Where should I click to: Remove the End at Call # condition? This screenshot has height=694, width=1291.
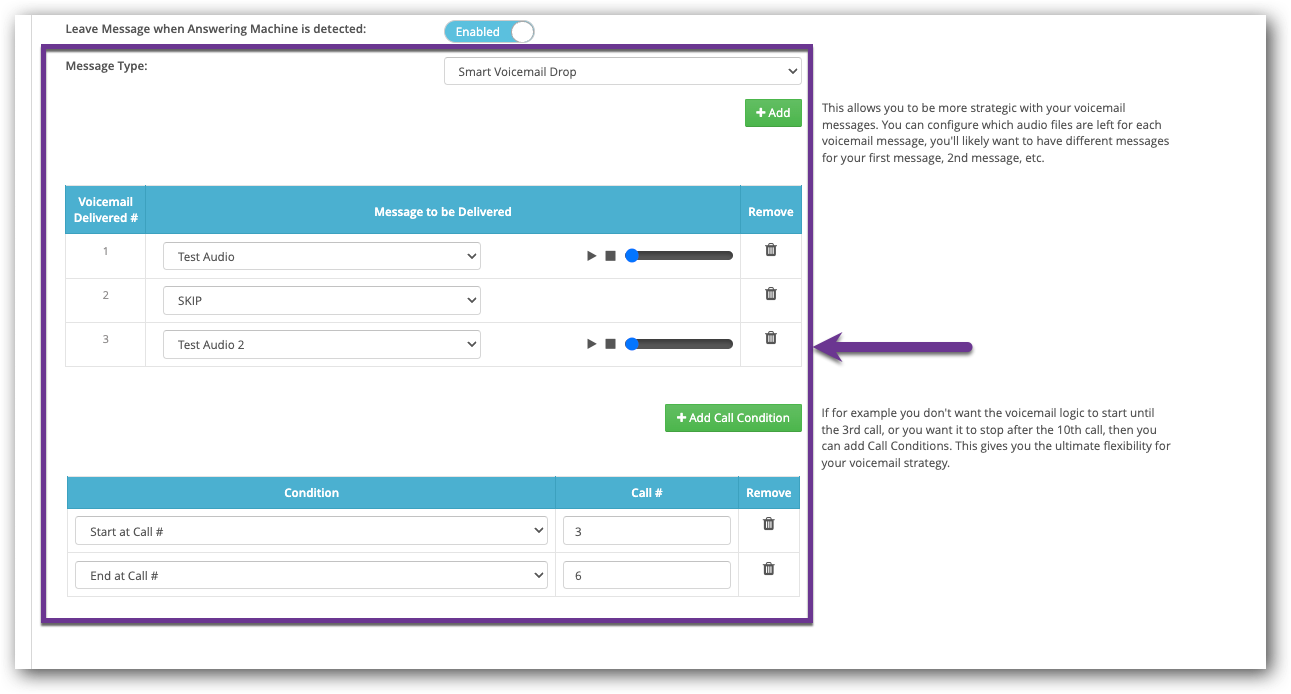point(769,569)
